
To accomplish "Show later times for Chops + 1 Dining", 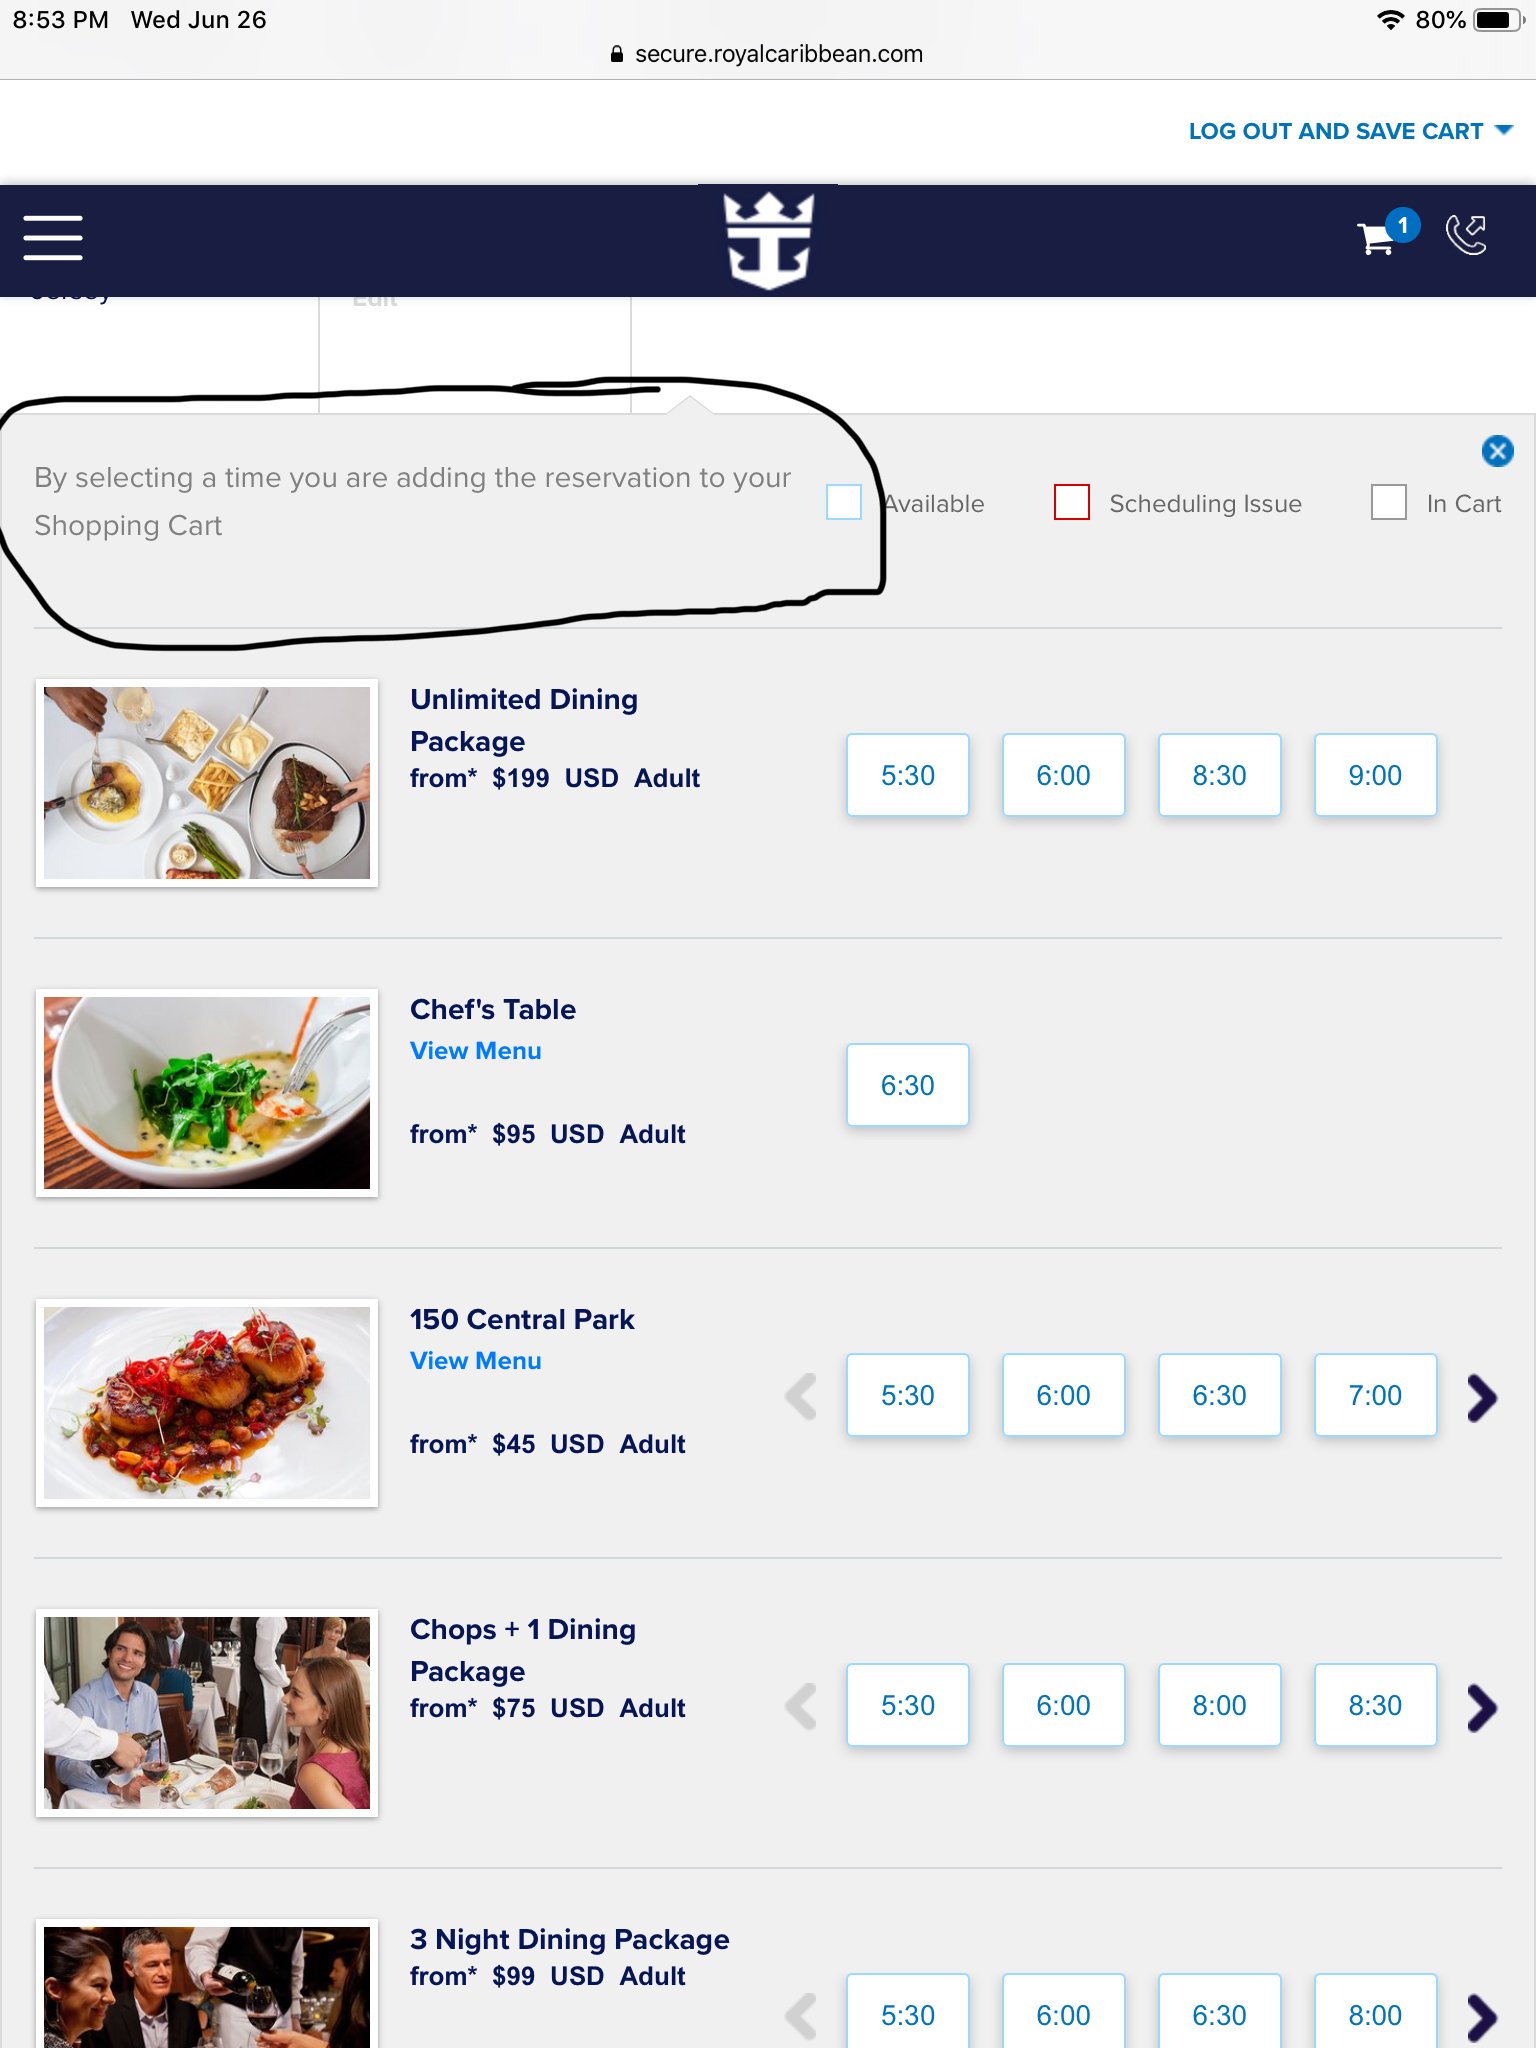I will 1482,1707.
